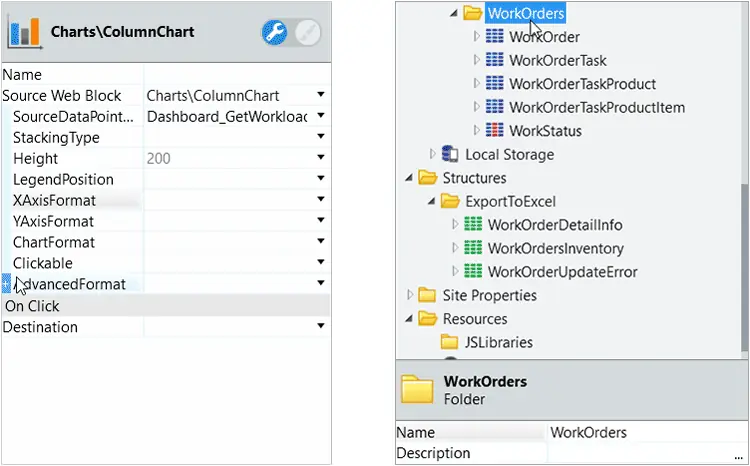Open the Height value dropdown

[x=321, y=157]
